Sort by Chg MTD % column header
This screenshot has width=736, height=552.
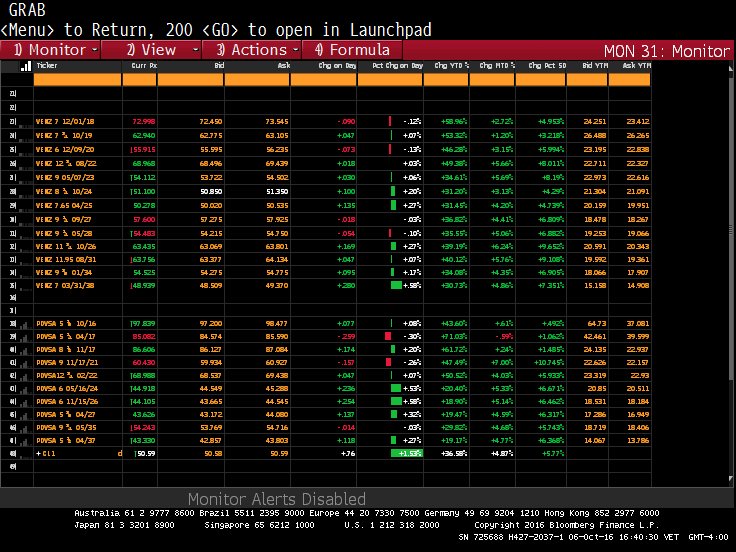click(x=497, y=66)
